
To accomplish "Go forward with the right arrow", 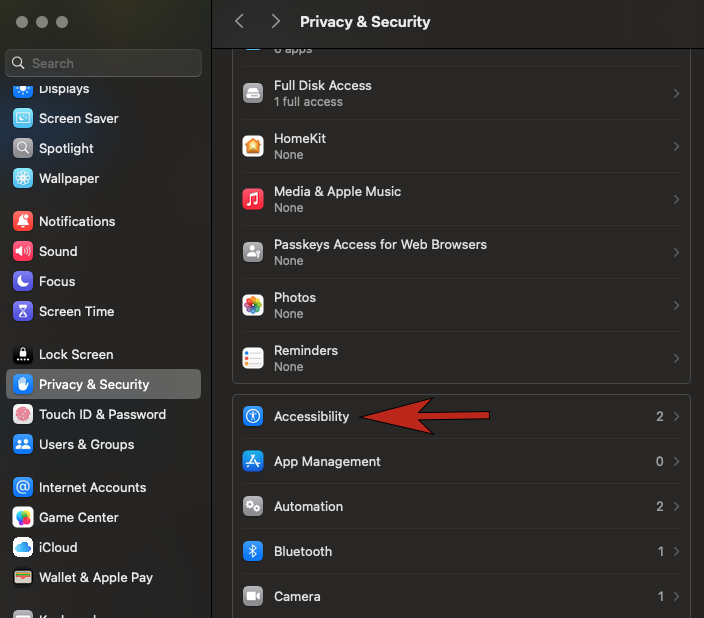I will 276,21.
